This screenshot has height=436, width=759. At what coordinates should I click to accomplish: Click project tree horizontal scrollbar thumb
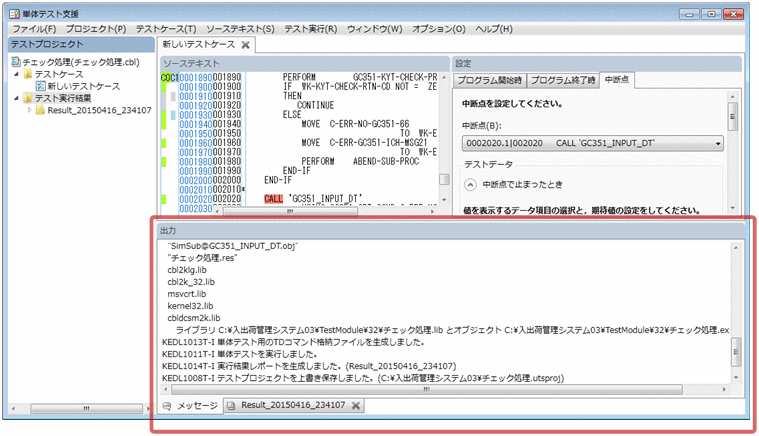coord(86,409)
